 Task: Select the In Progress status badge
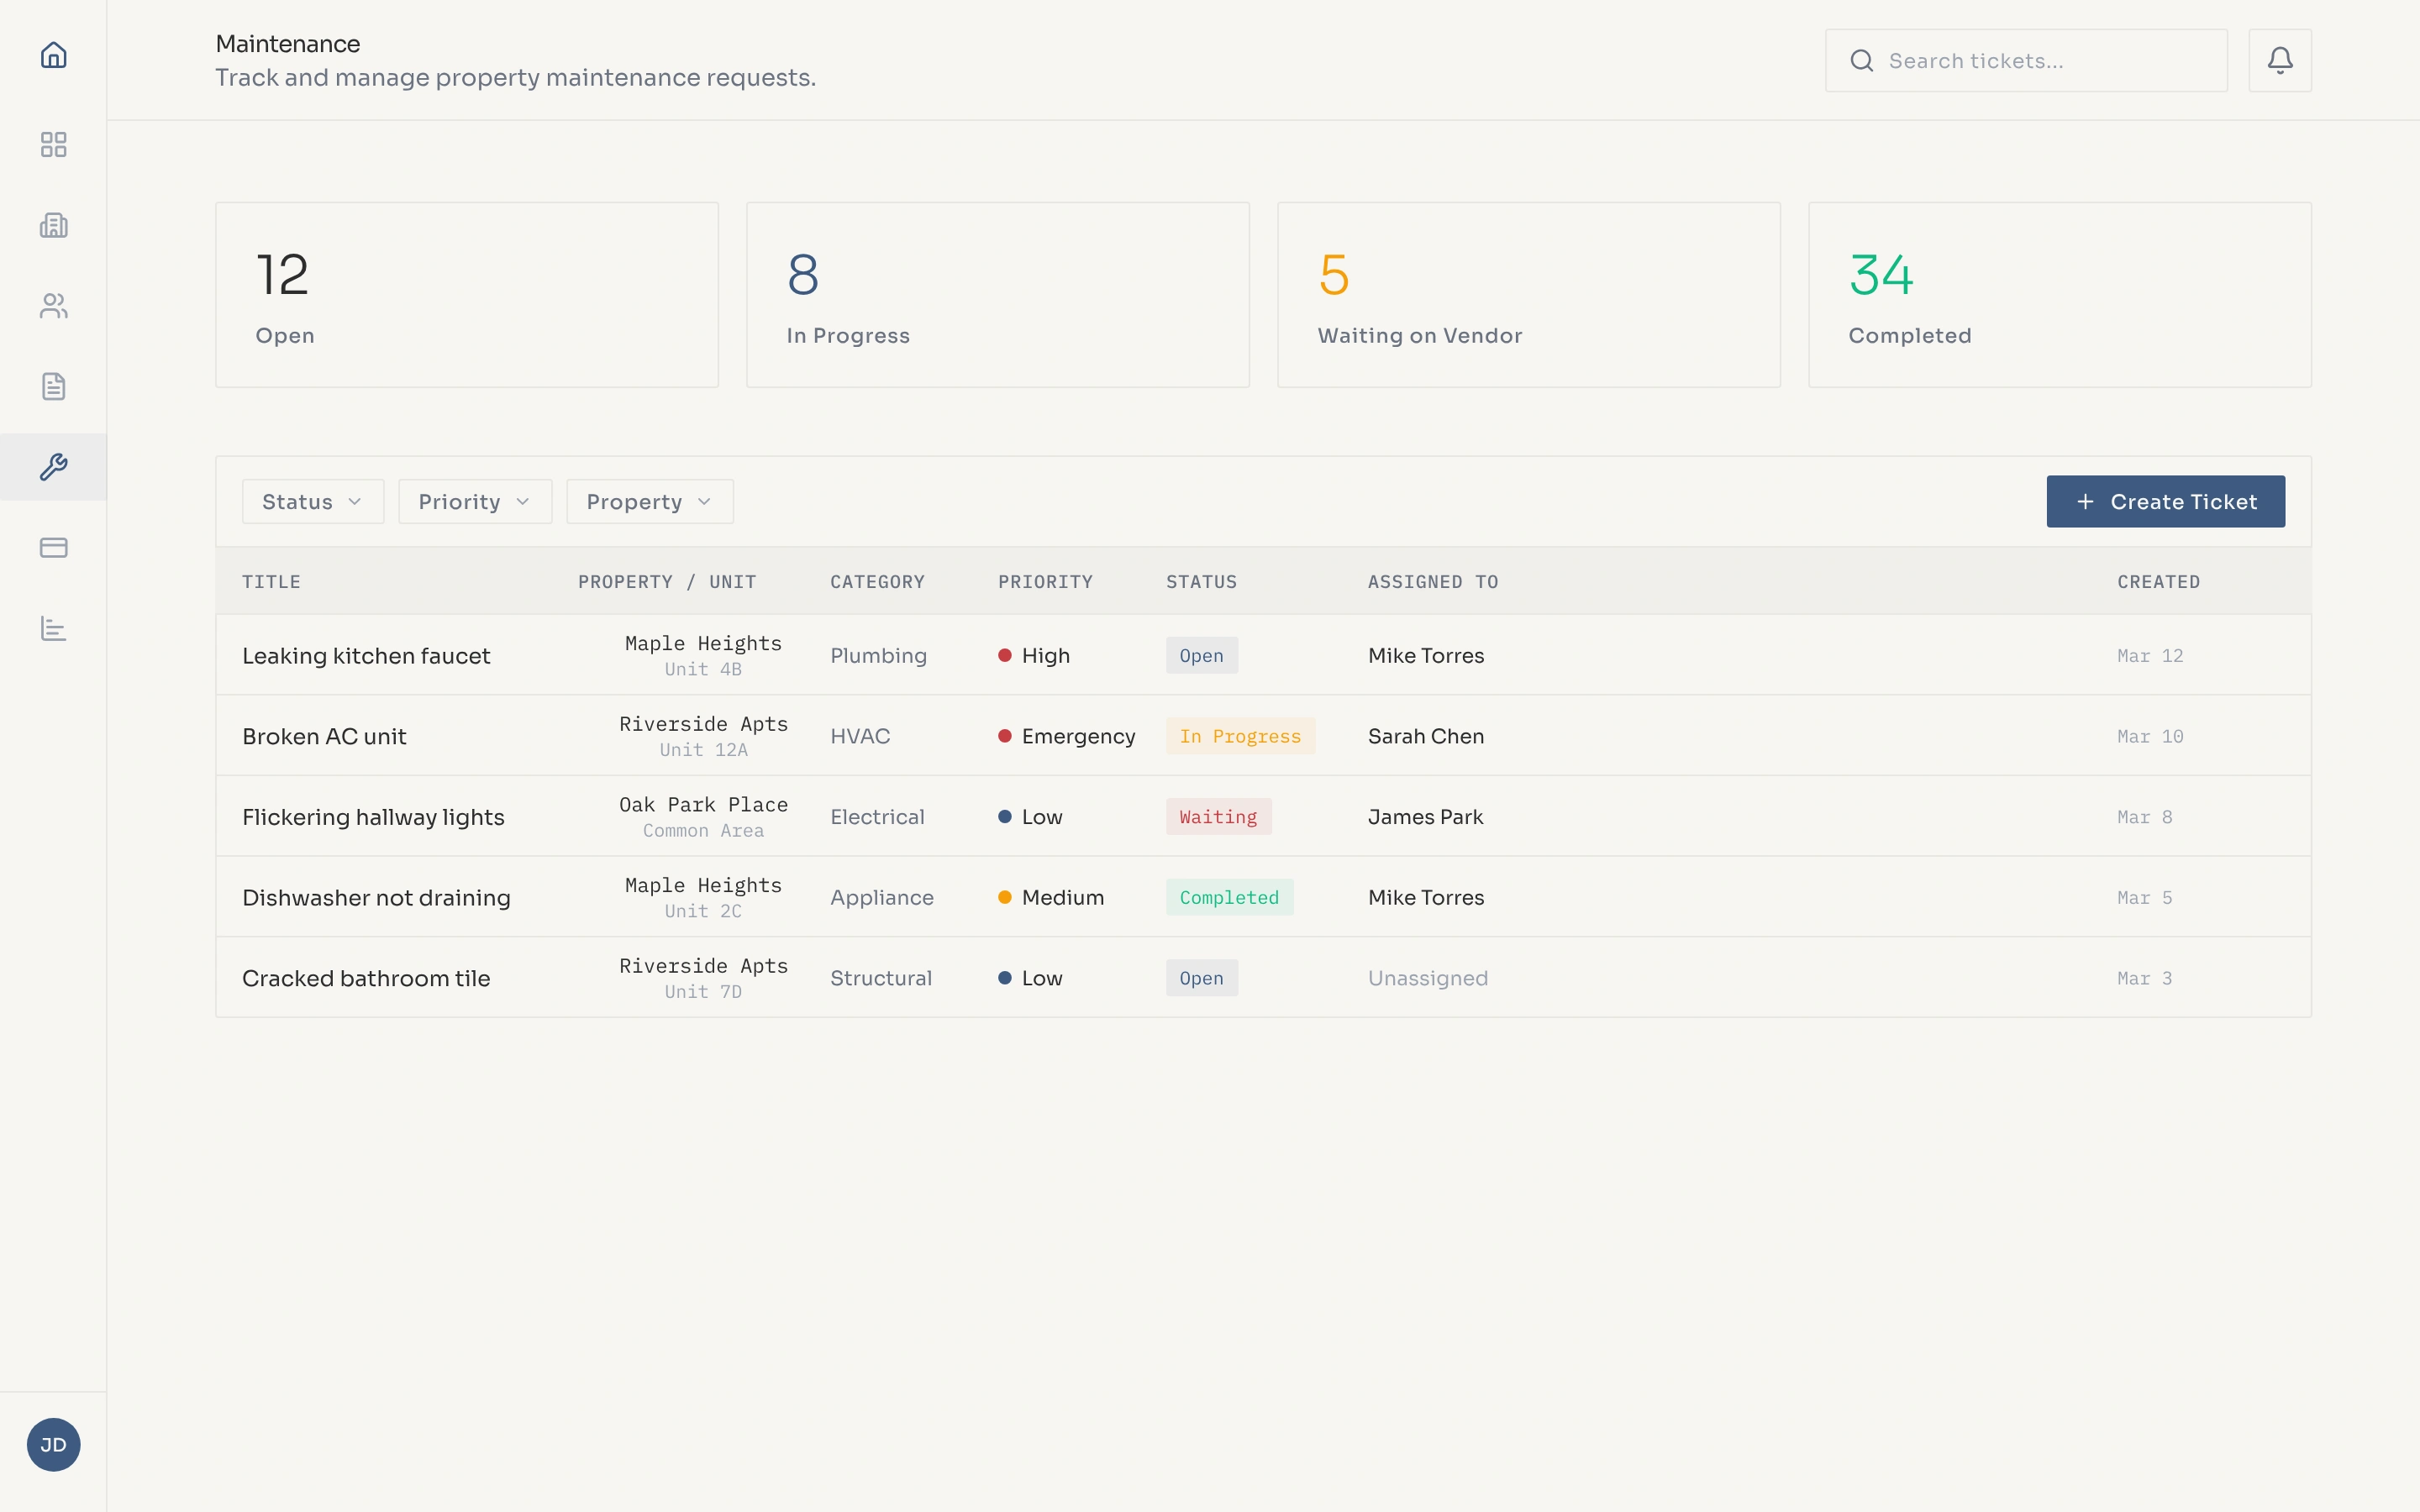[1240, 736]
